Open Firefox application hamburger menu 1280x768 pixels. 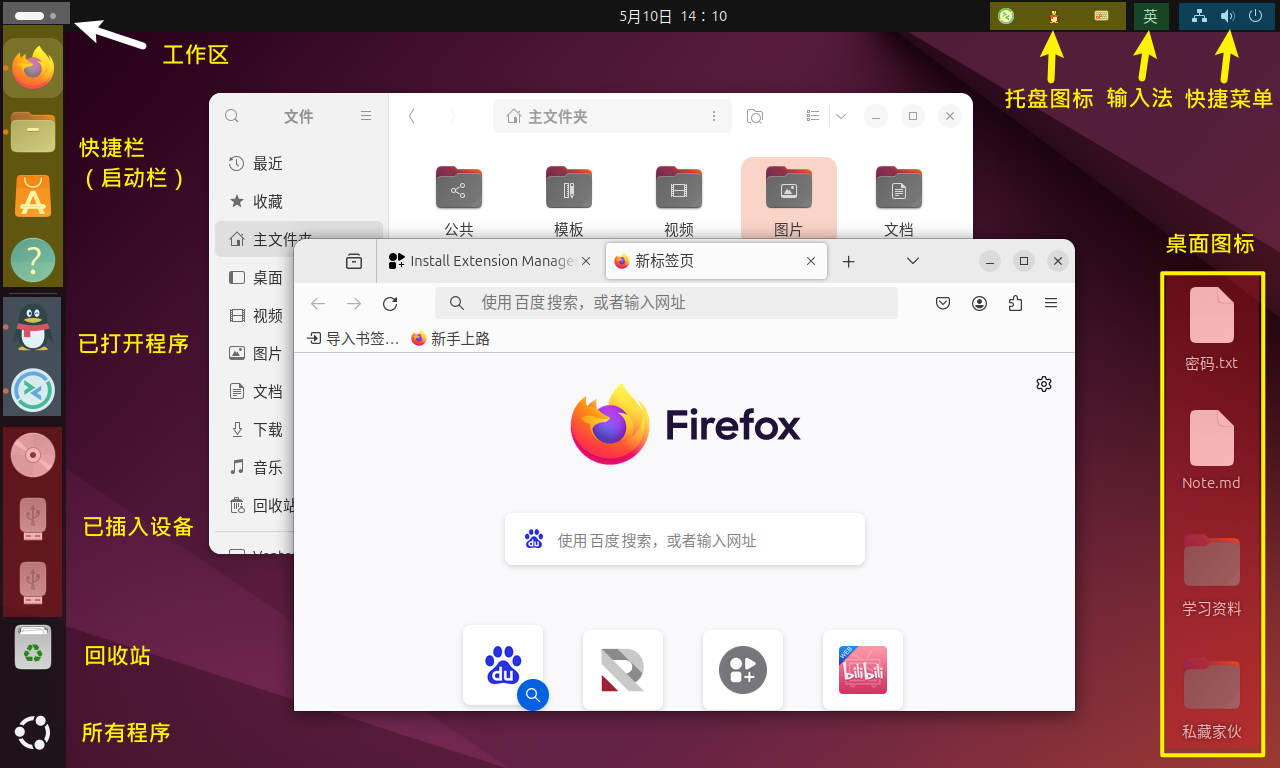coord(1051,303)
